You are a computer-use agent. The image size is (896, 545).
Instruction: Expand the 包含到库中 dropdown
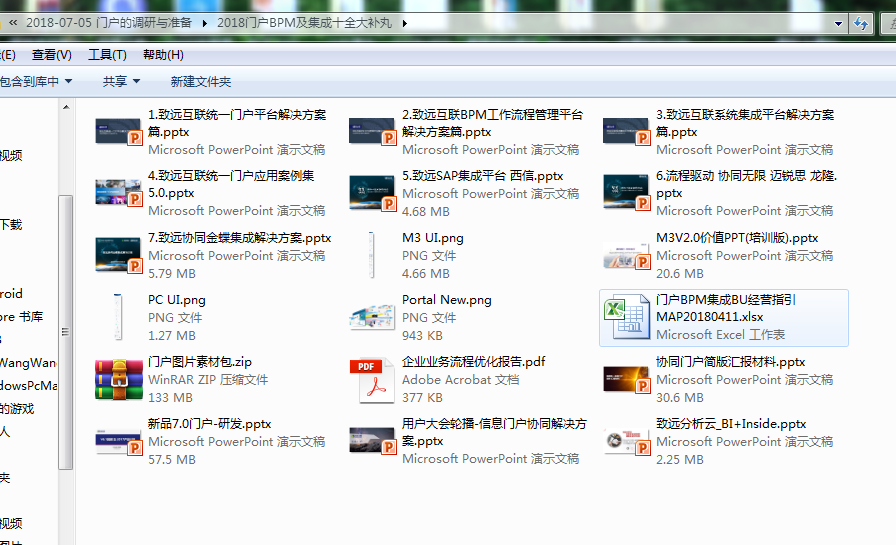pyautogui.click(x=36, y=81)
